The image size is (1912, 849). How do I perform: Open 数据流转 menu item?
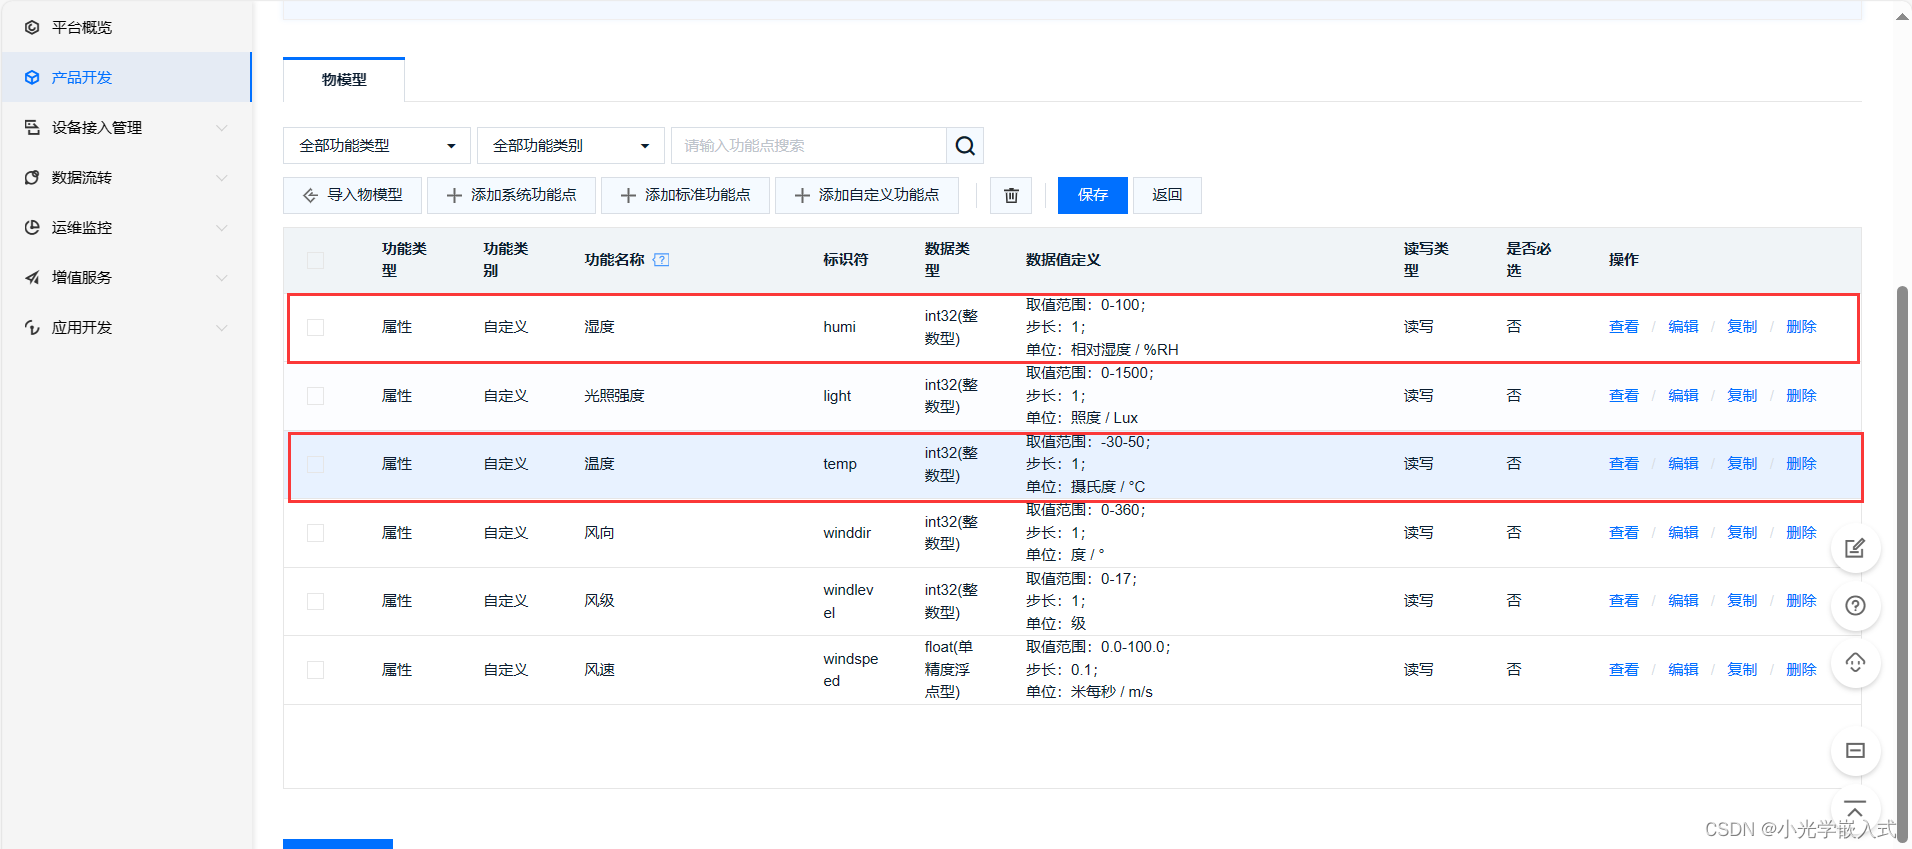point(126,177)
